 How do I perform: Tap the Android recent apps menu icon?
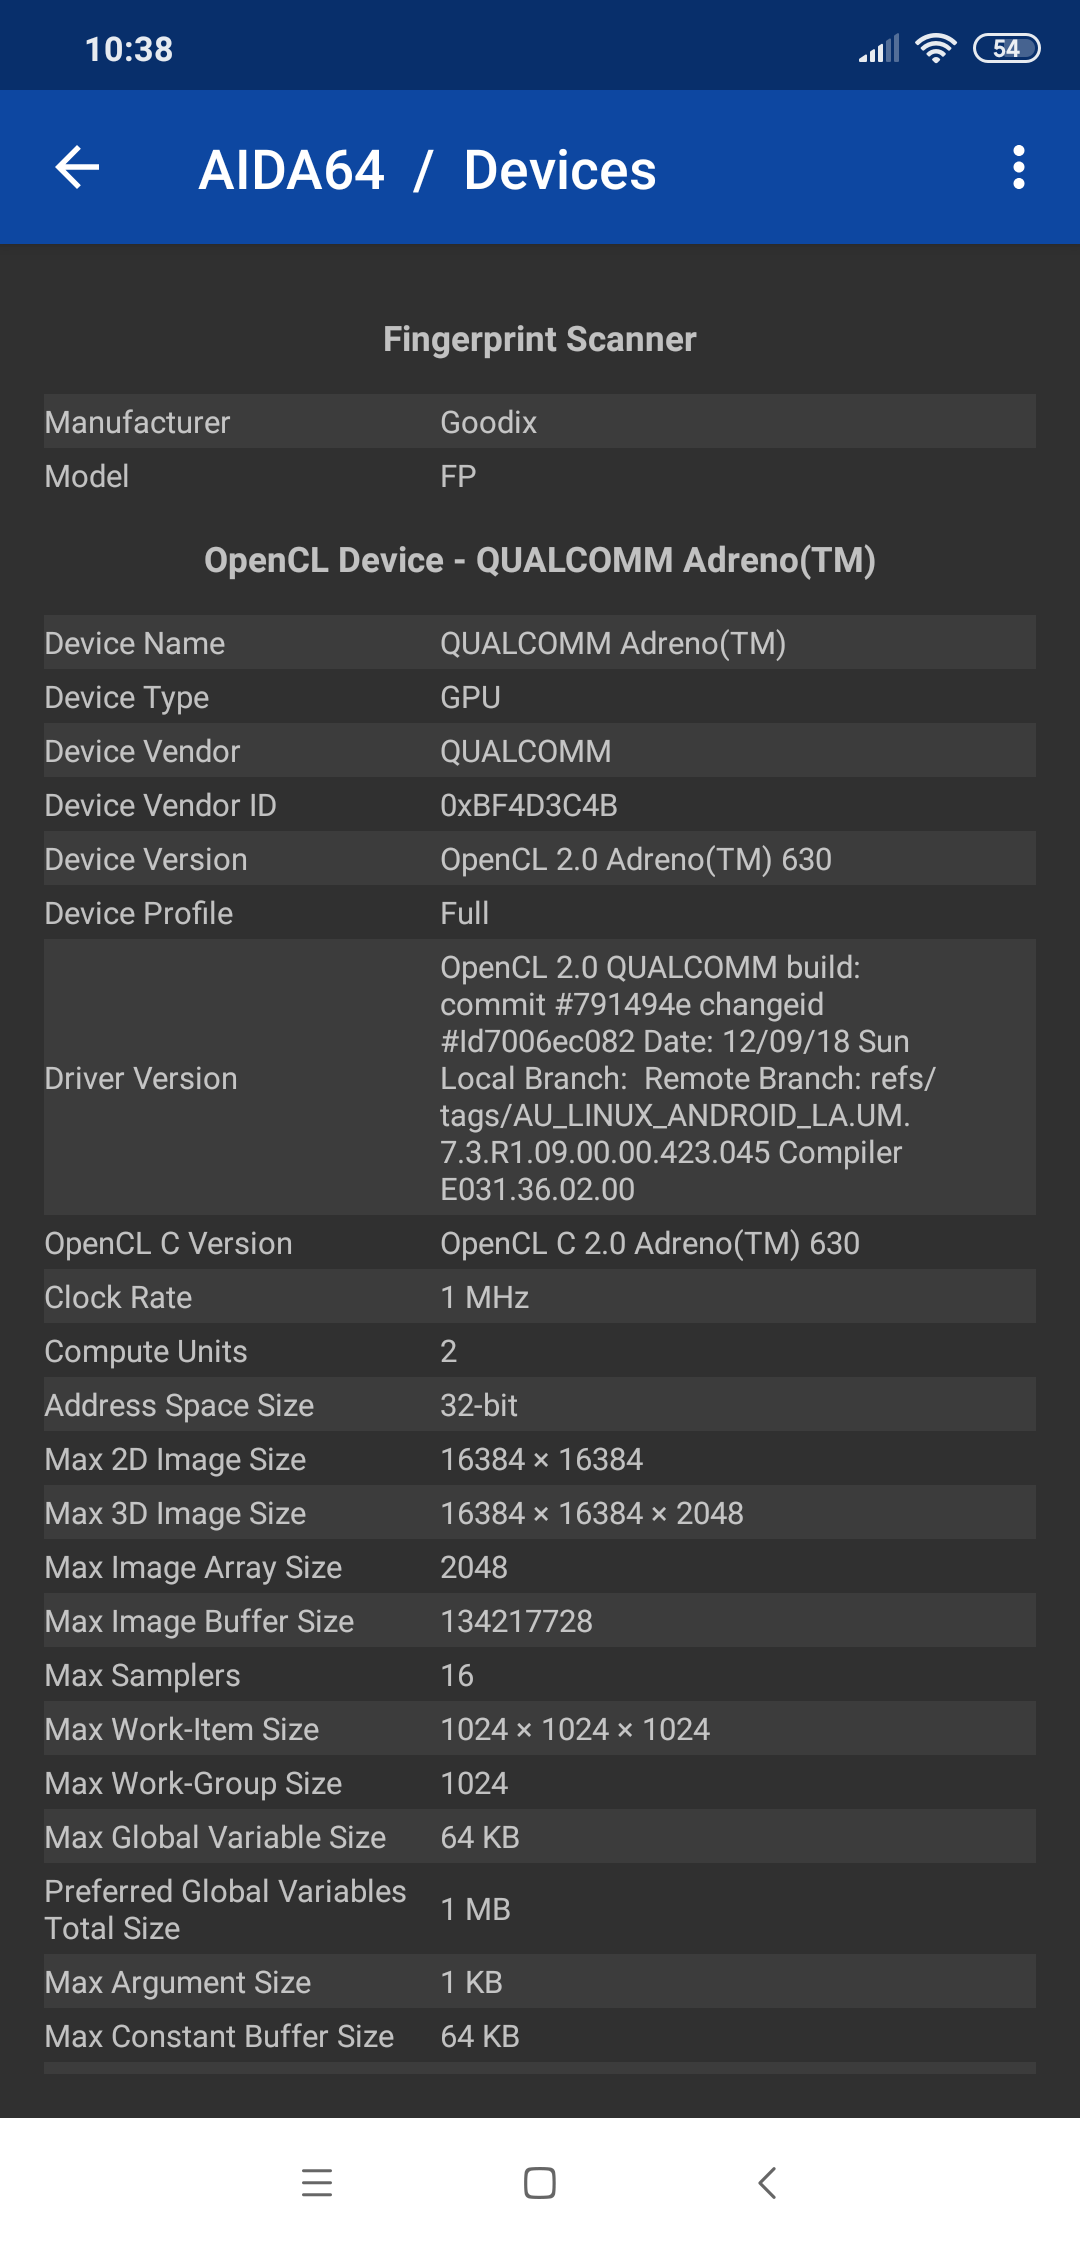pyautogui.click(x=317, y=2182)
